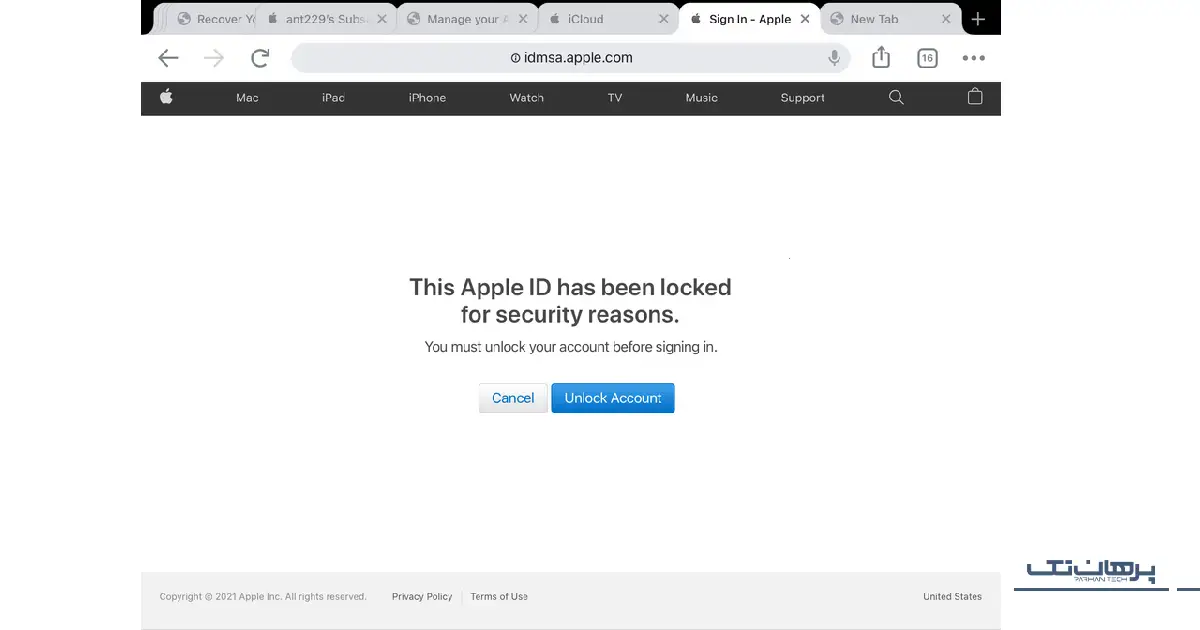Click the Unlock Account button
1200x630 pixels.
click(613, 398)
